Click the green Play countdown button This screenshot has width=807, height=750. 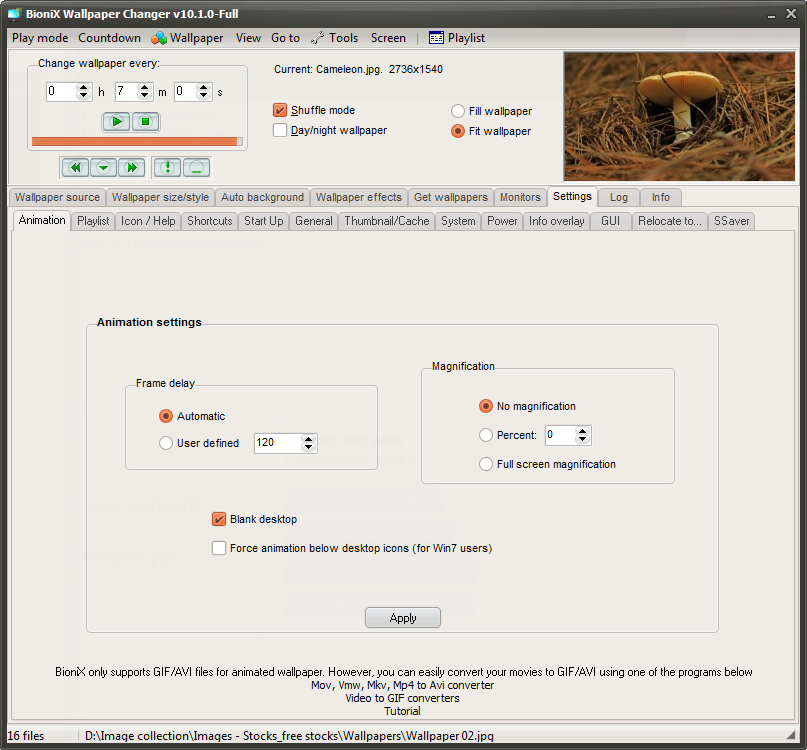pyautogui.click(x=116, y=121)
